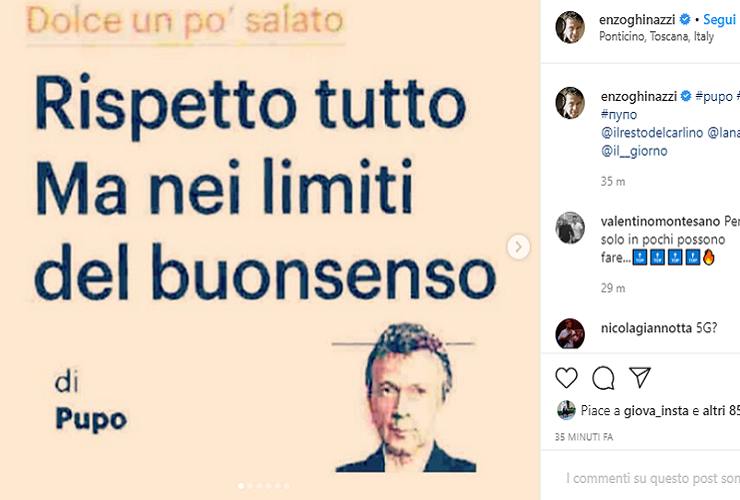
Task: Open enzoghinazzi profile picture in header
Action: 570,27
